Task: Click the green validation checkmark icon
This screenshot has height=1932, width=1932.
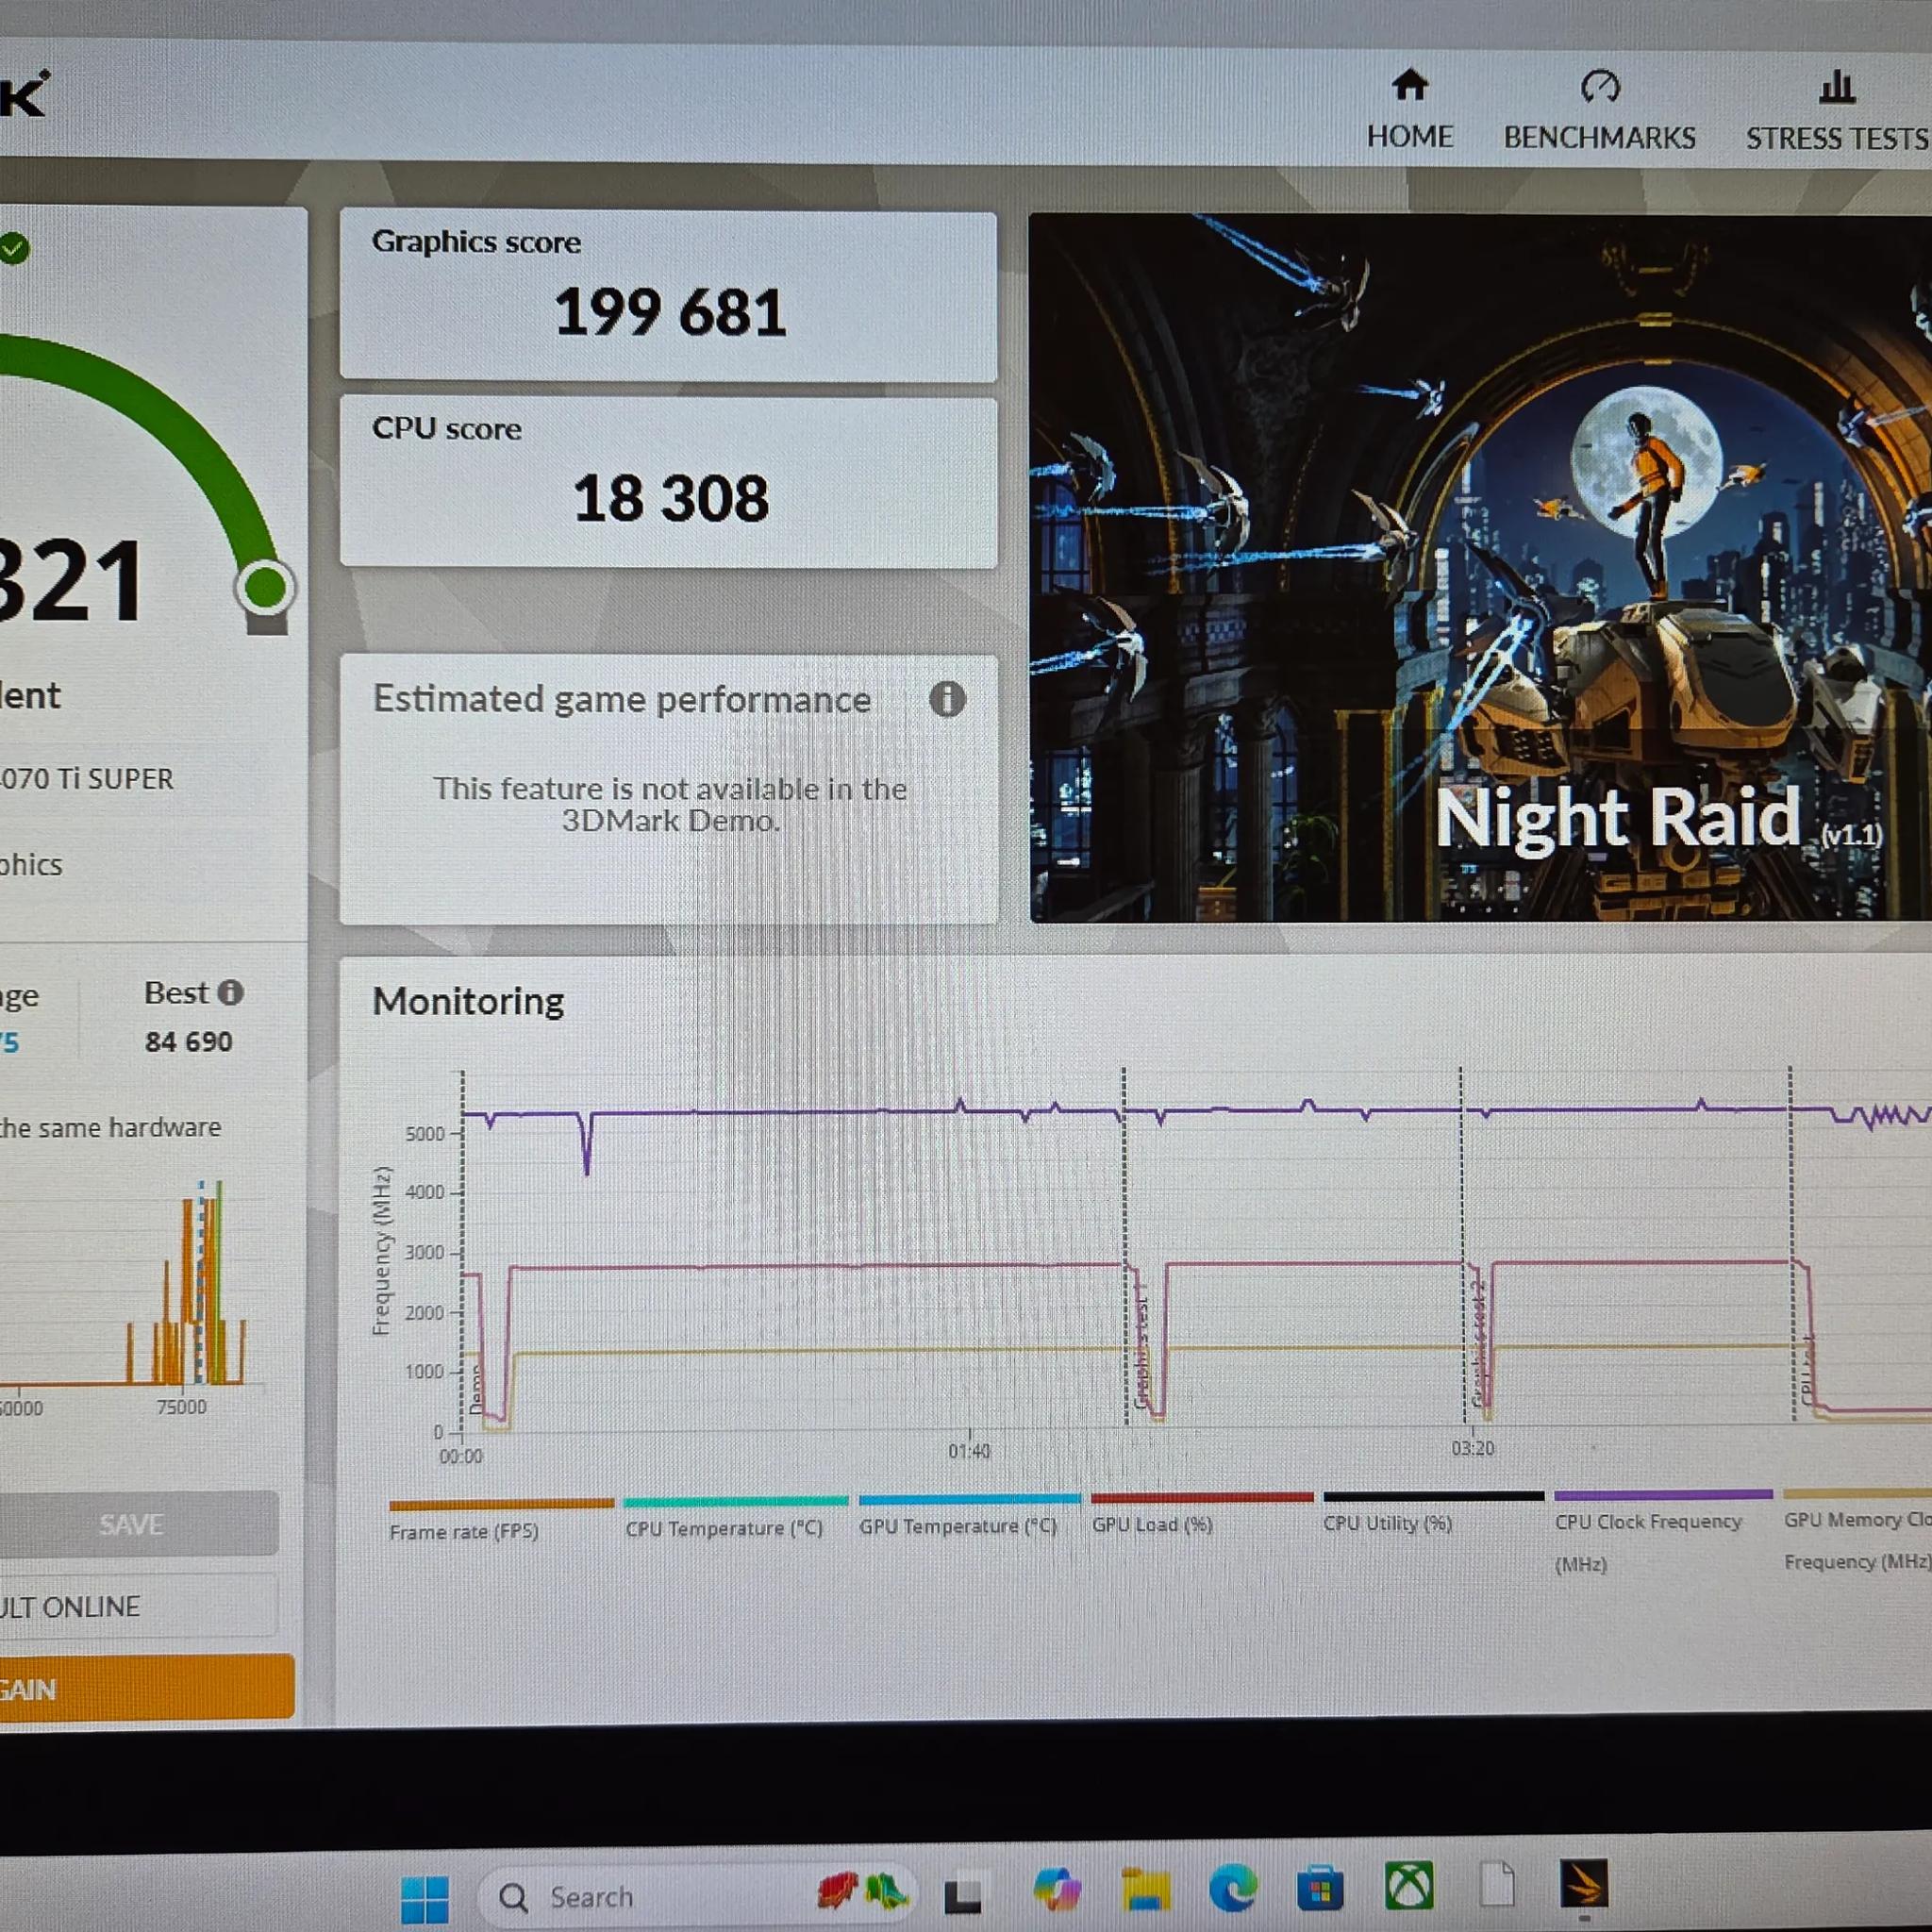Action: (x=14, y=248)
